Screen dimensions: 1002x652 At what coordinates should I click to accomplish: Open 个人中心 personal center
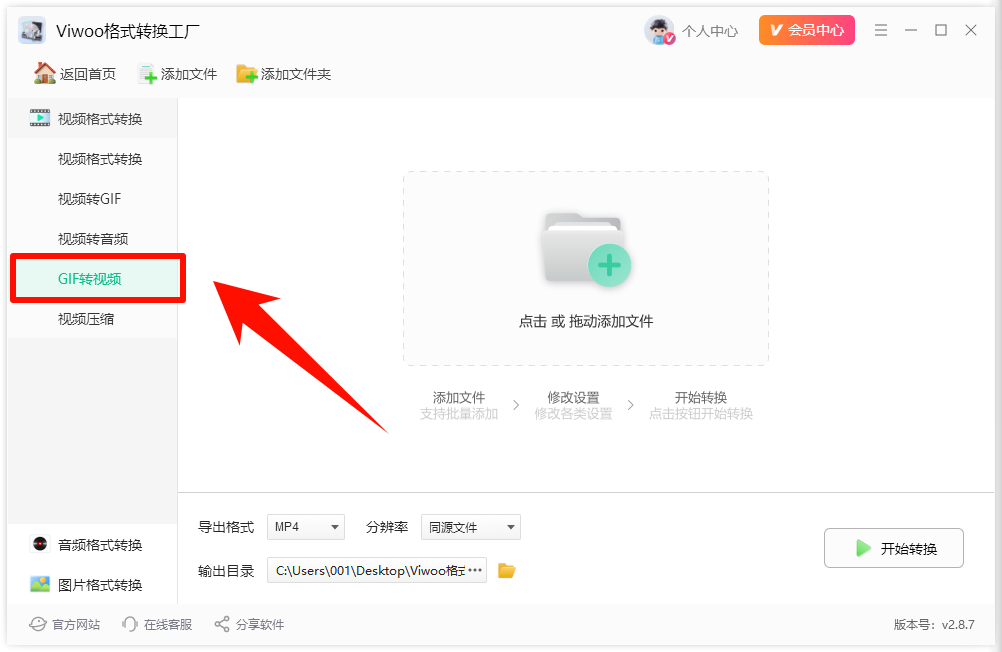pos(710,31)
